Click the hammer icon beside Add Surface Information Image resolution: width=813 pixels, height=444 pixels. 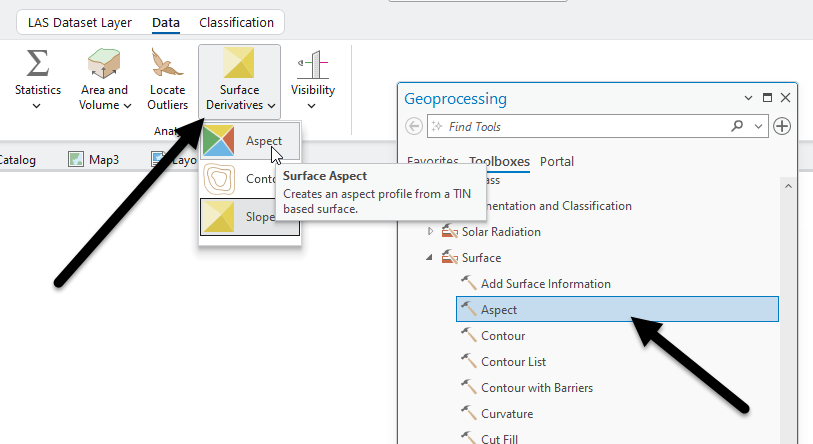[x=469, y=283]
